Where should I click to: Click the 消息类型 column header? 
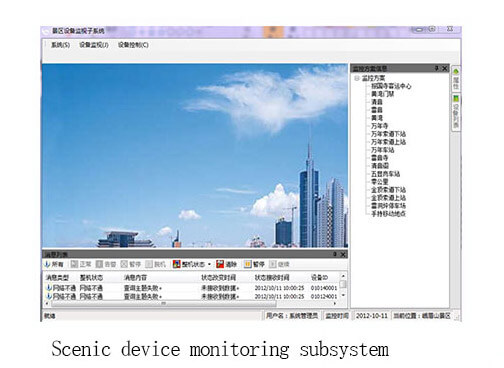pyautogui.click(x=57, y=277)
